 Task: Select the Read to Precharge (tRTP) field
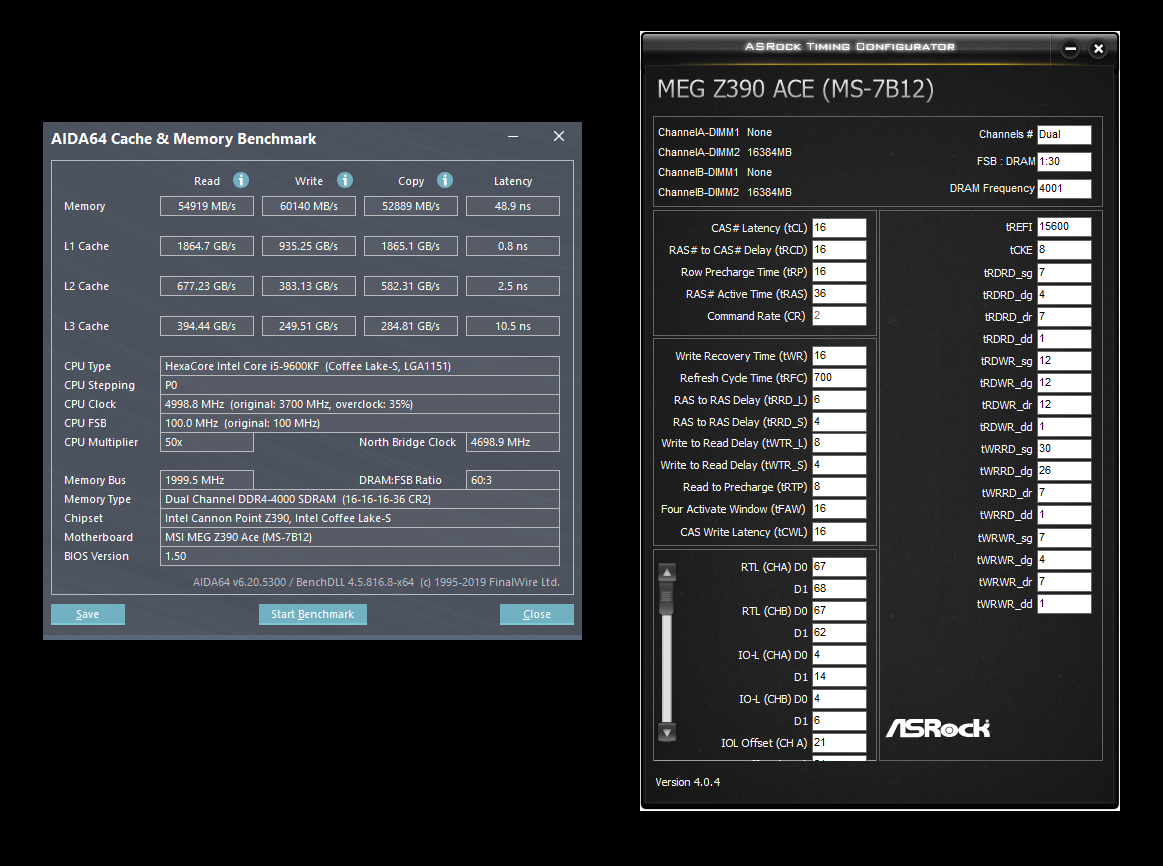[x=839, y=487]
